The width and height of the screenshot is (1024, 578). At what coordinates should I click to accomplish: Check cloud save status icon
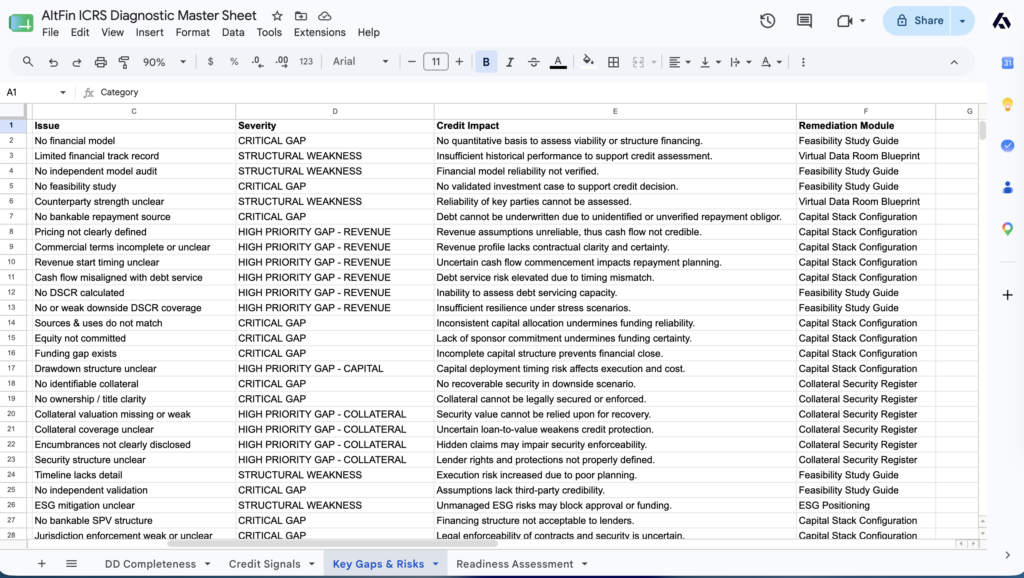coord(325,16)
